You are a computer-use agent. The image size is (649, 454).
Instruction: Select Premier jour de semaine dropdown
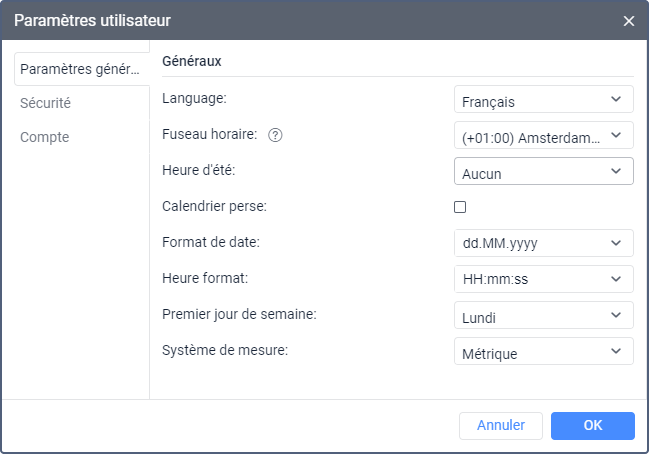tap(543, 316)
